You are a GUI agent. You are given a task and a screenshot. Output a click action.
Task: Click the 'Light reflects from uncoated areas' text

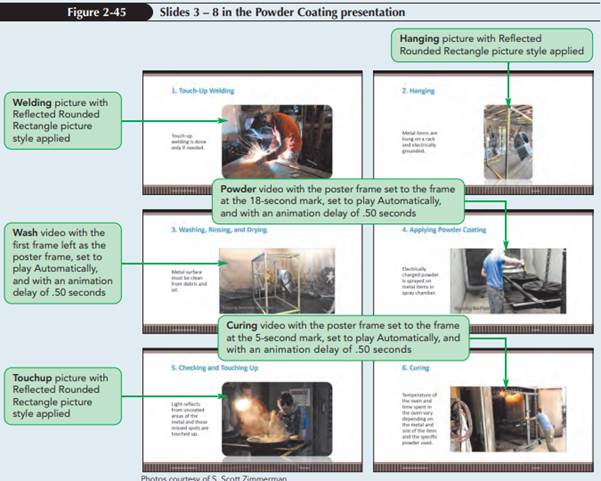click(x=190, y=419)
